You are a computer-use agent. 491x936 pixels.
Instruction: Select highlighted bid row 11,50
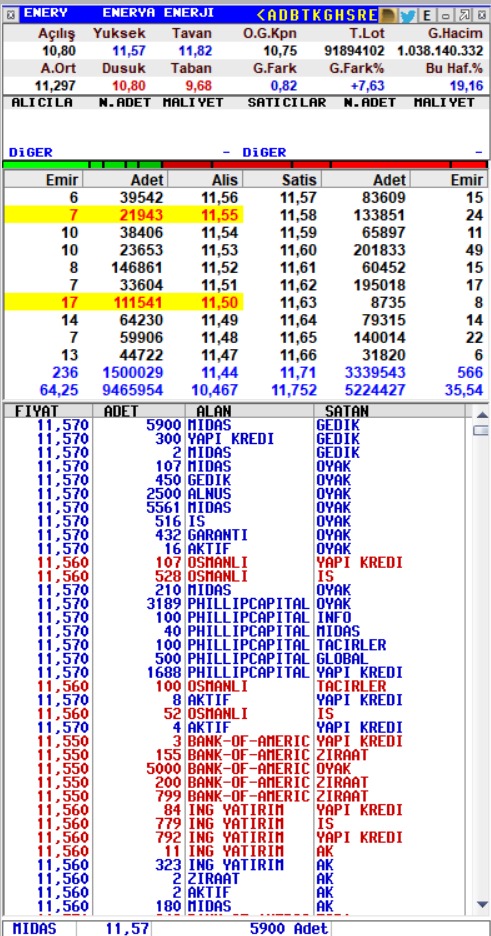(x=124, y=302)
